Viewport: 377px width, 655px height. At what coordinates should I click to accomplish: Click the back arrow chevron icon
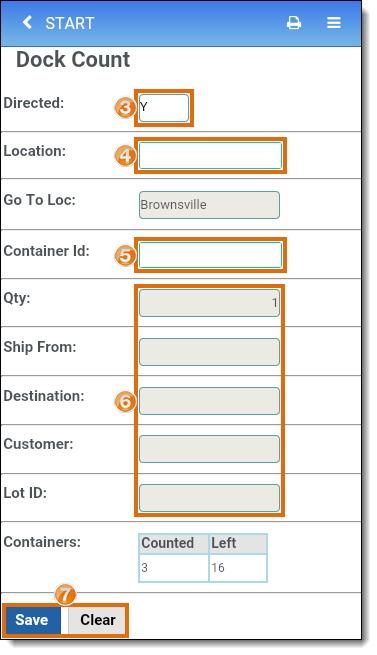click(27, 23)
